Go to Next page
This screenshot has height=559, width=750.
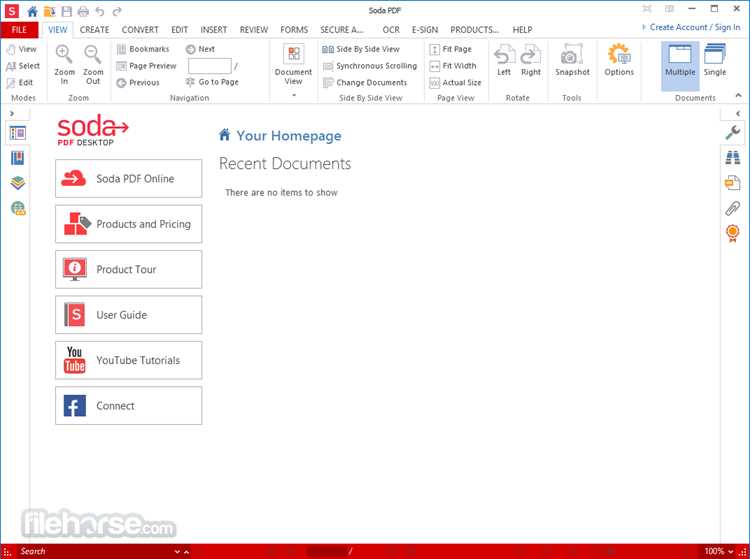200,49
